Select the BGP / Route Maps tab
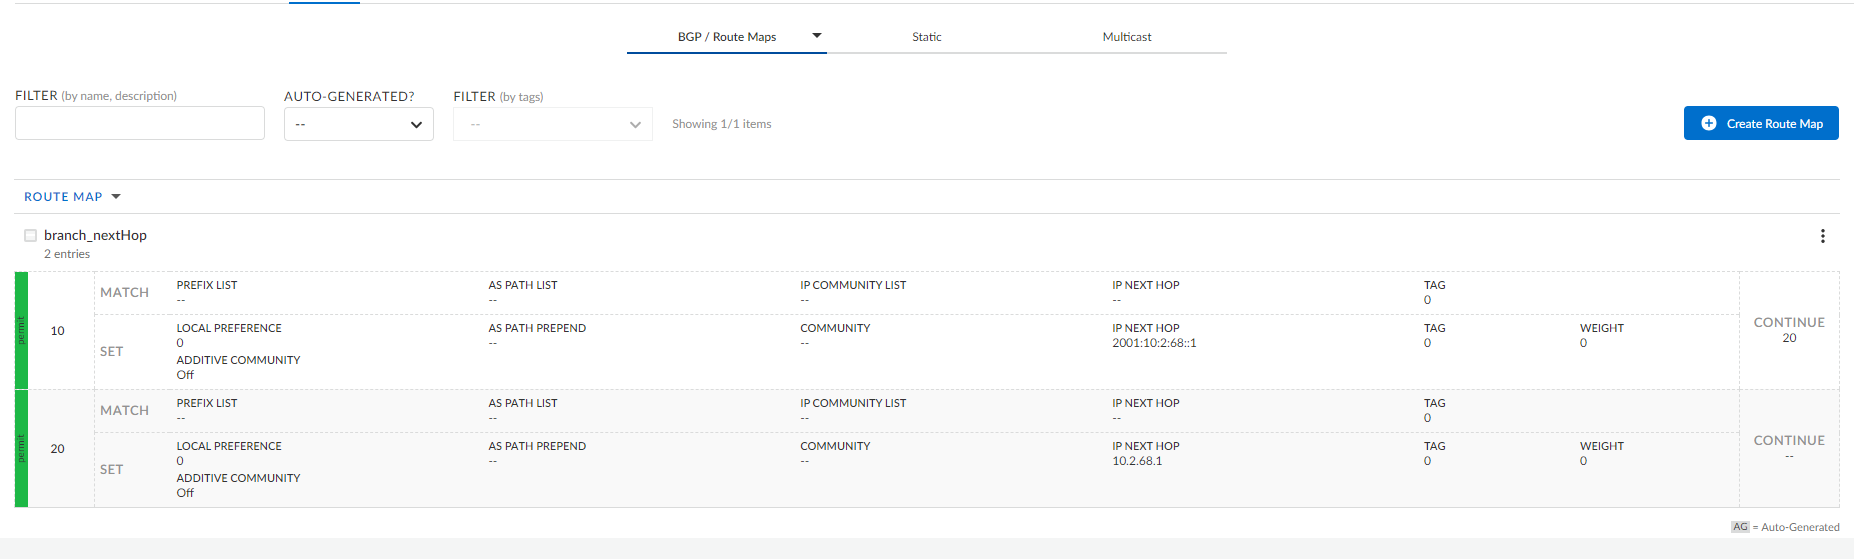The width and height of the screenshot is (1854, 559). pos(726,37)
